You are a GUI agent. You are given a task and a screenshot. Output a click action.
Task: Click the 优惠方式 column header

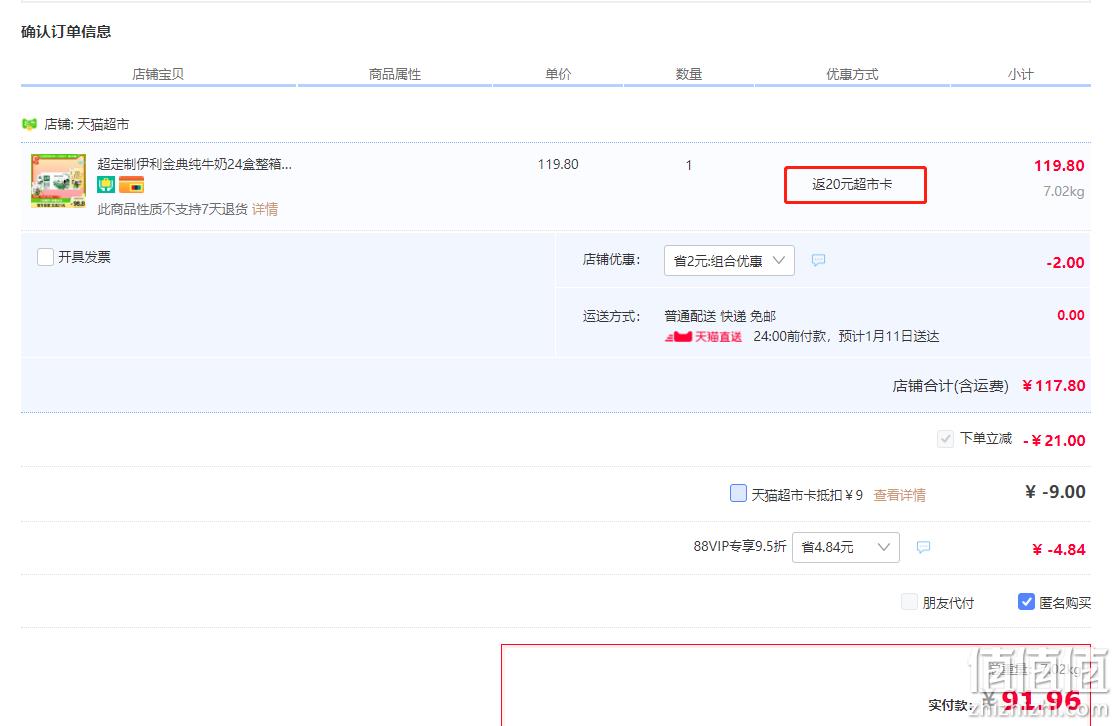coord(852,74)
